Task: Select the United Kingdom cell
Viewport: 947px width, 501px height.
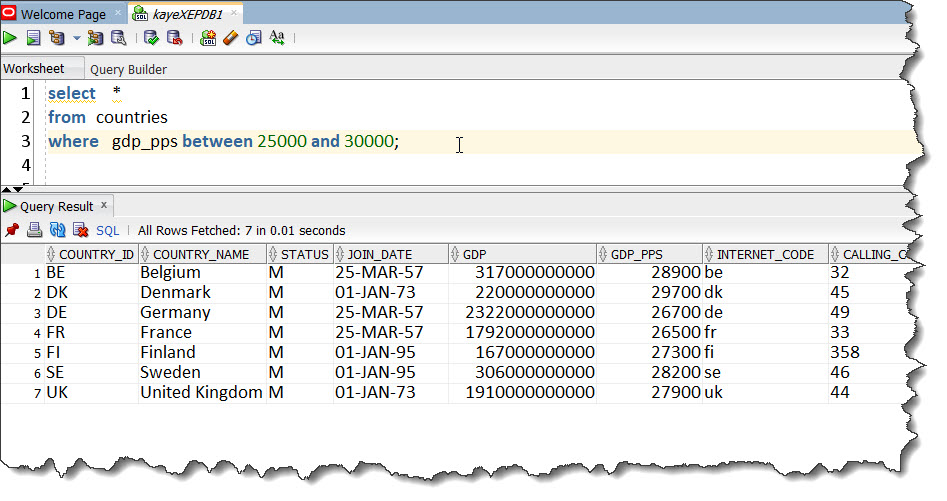Action: 201,392
